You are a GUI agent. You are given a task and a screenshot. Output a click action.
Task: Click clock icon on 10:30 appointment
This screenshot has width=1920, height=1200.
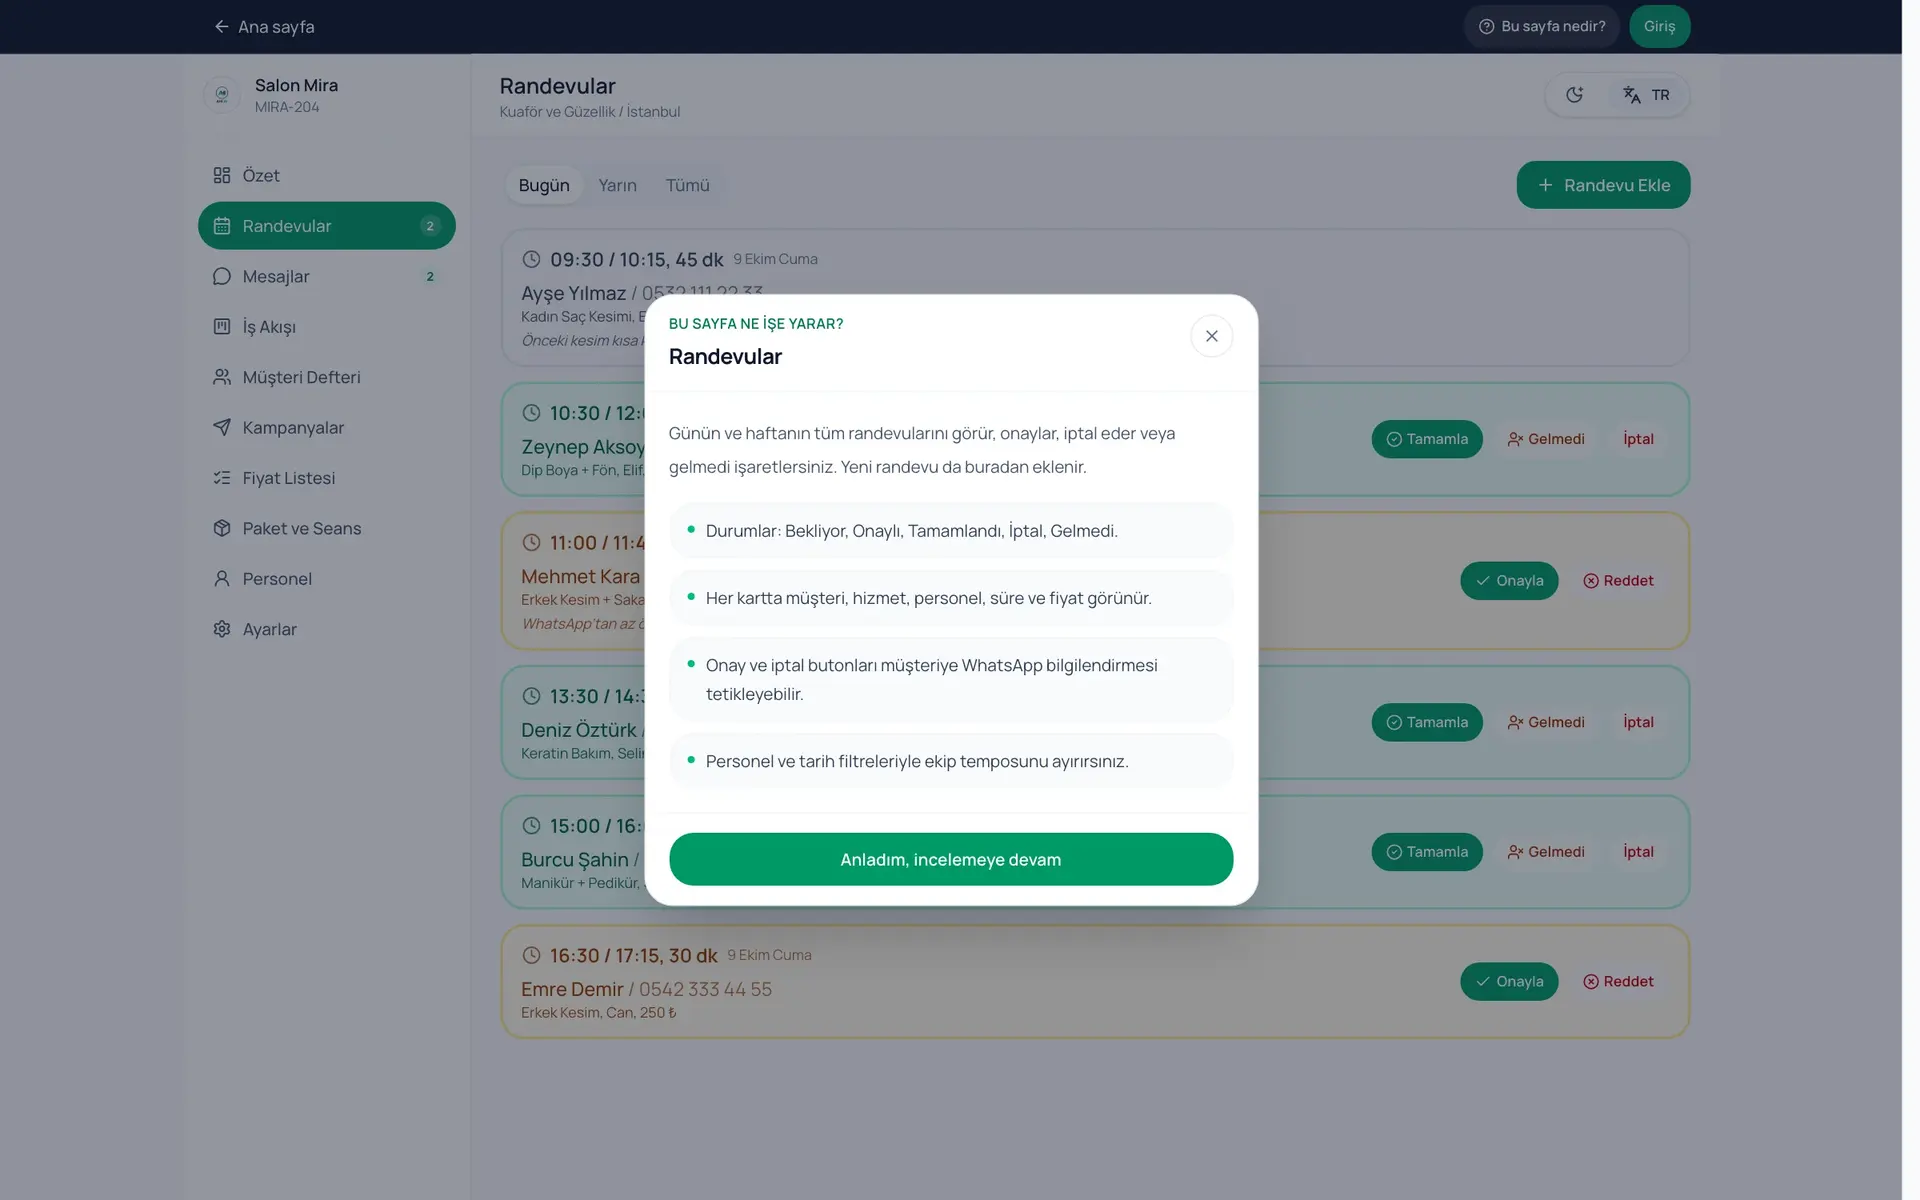coord(531,413)
